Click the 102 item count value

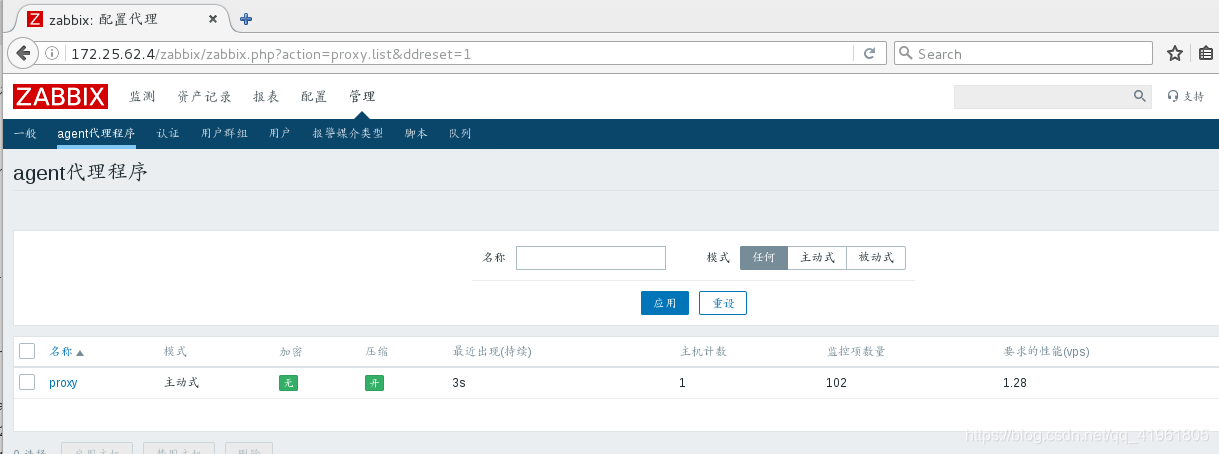(836, 383)
